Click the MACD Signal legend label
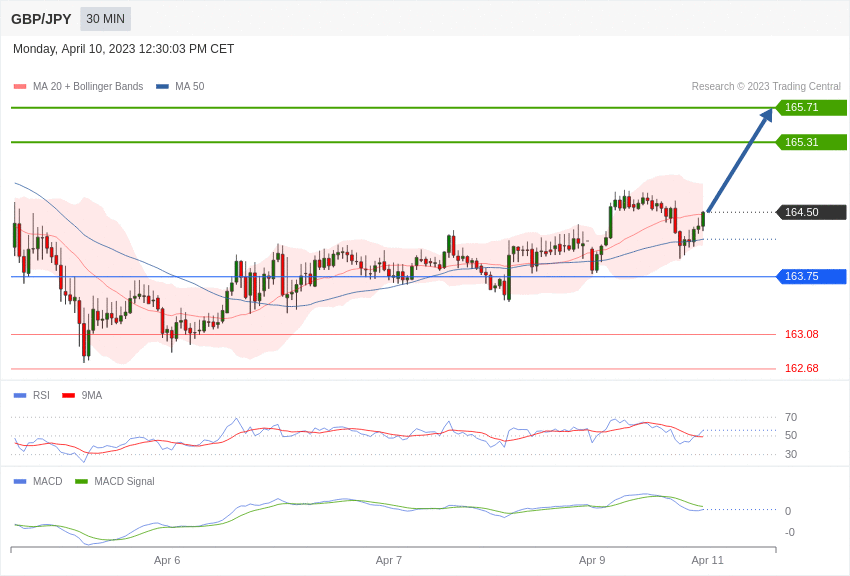850x576 pixels. pos(124,481)
